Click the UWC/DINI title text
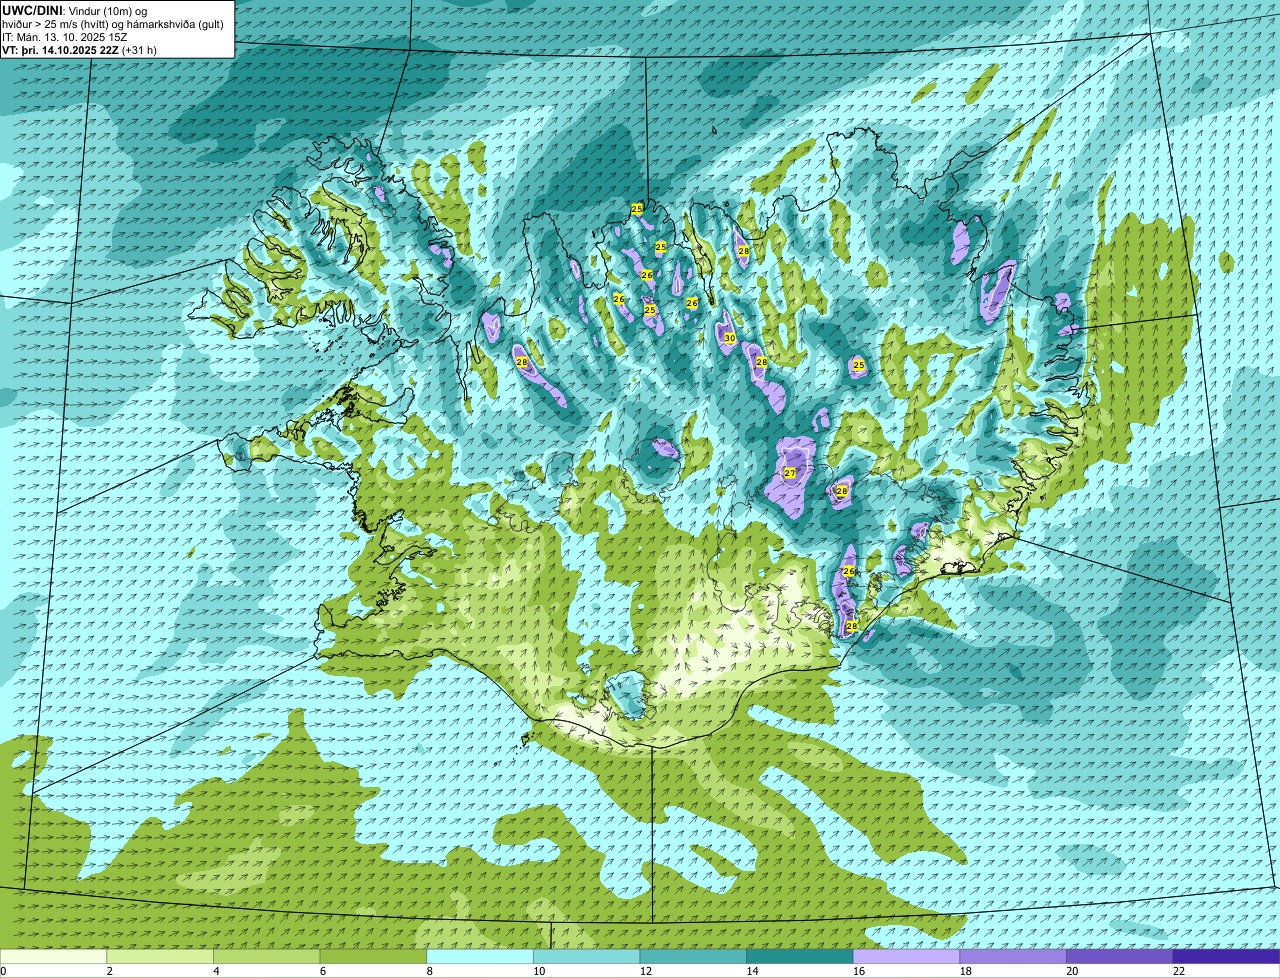The image size is (1280, 978). [x=33, y=10]
